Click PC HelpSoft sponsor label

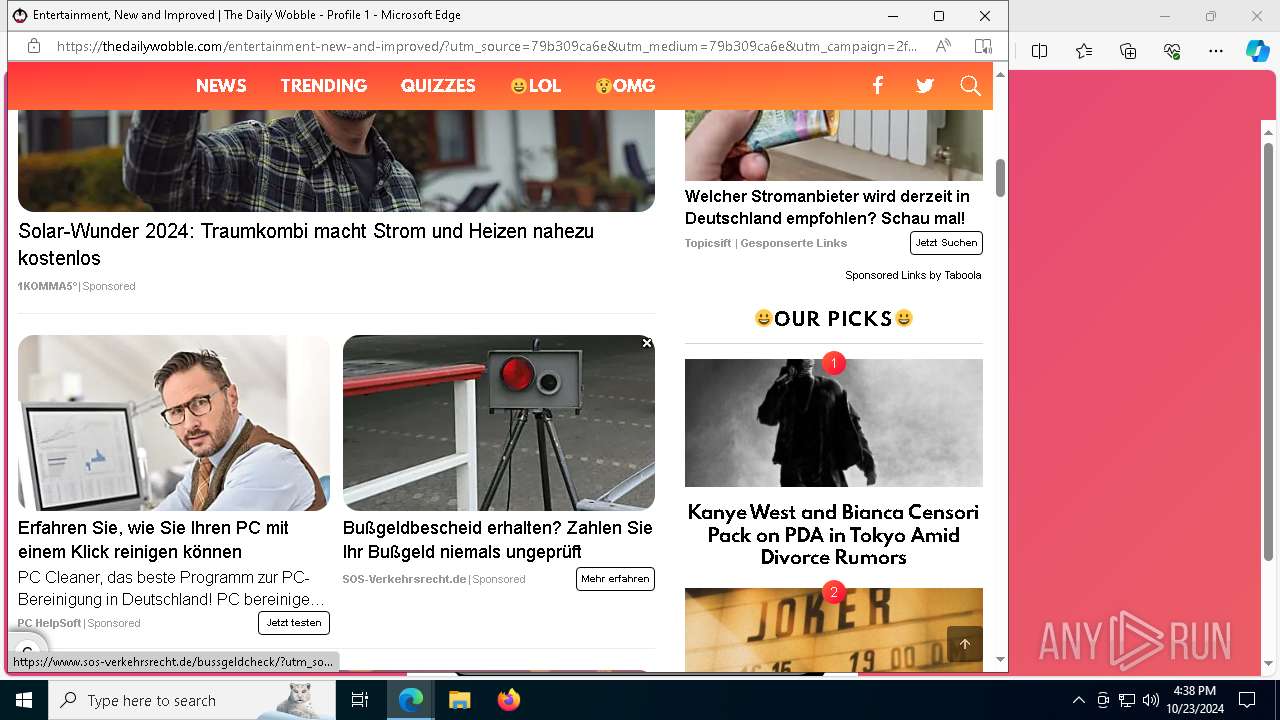tap(49, 623)
